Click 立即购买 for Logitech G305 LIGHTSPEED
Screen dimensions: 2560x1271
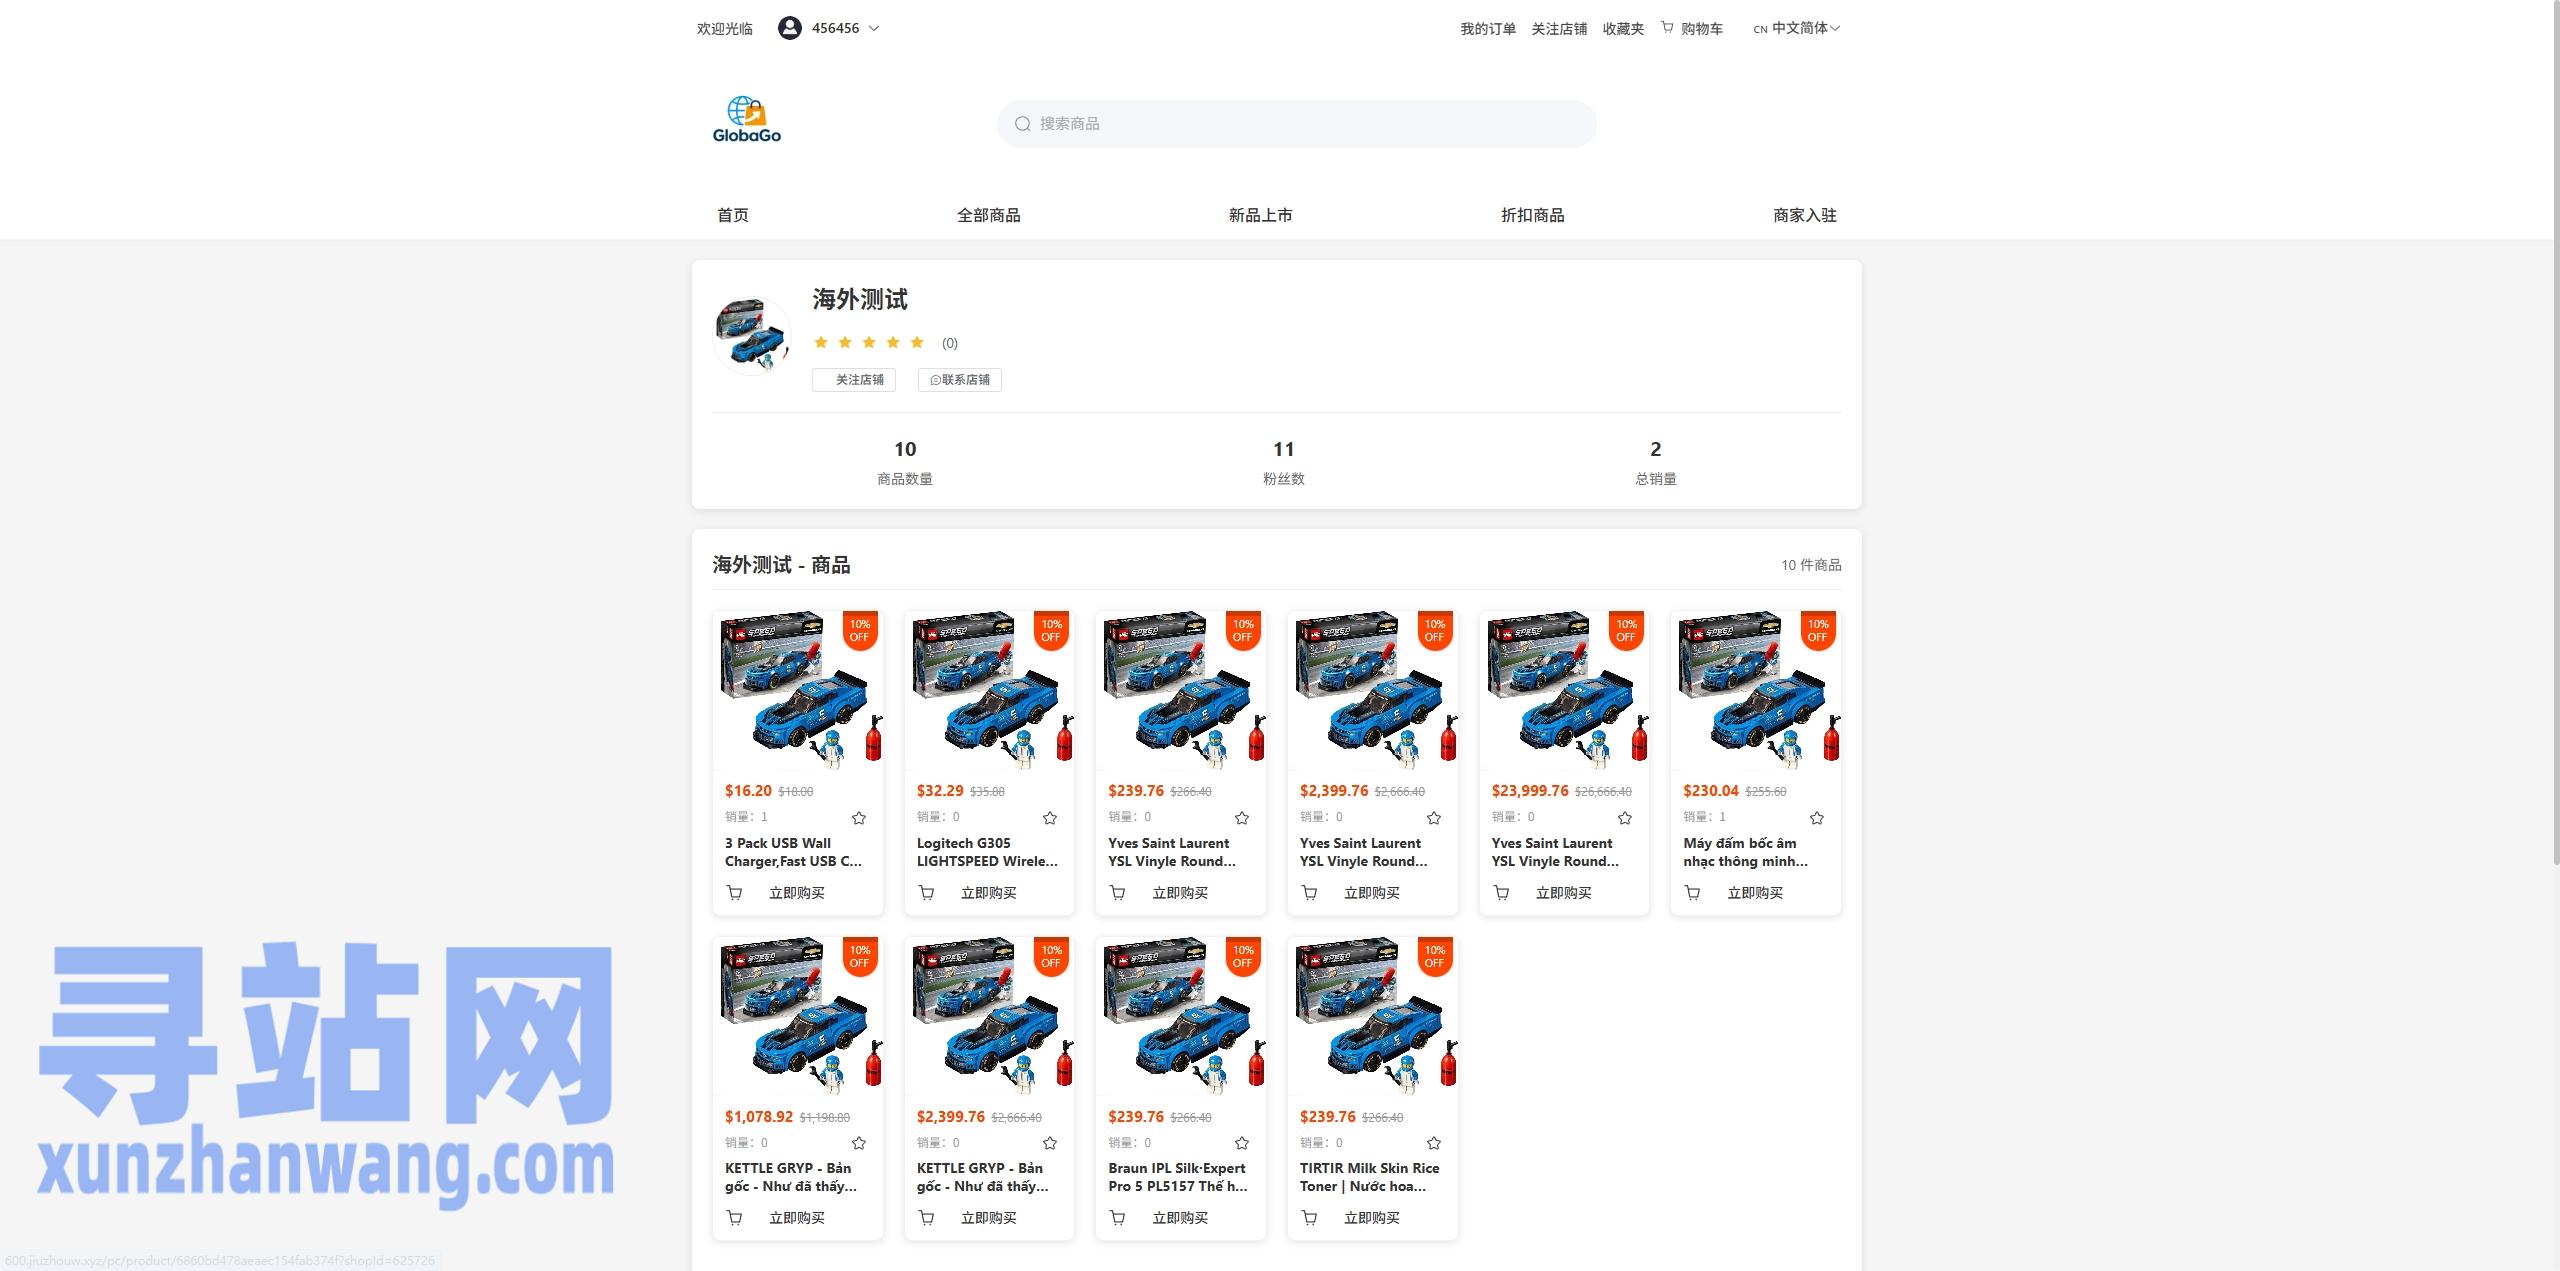click(x=989, y=893)
